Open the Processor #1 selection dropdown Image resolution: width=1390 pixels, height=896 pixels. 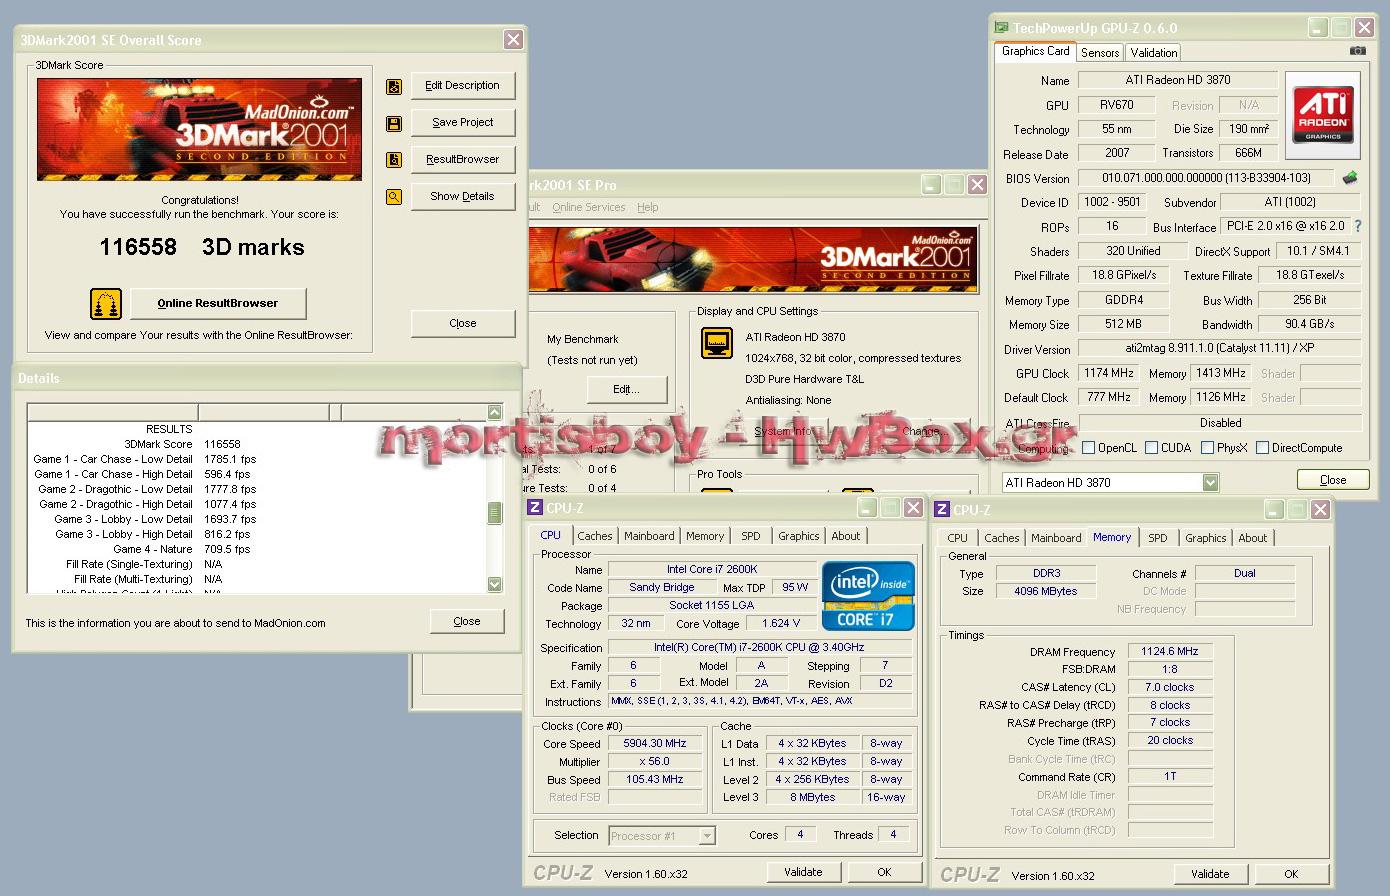coord(707,836)
